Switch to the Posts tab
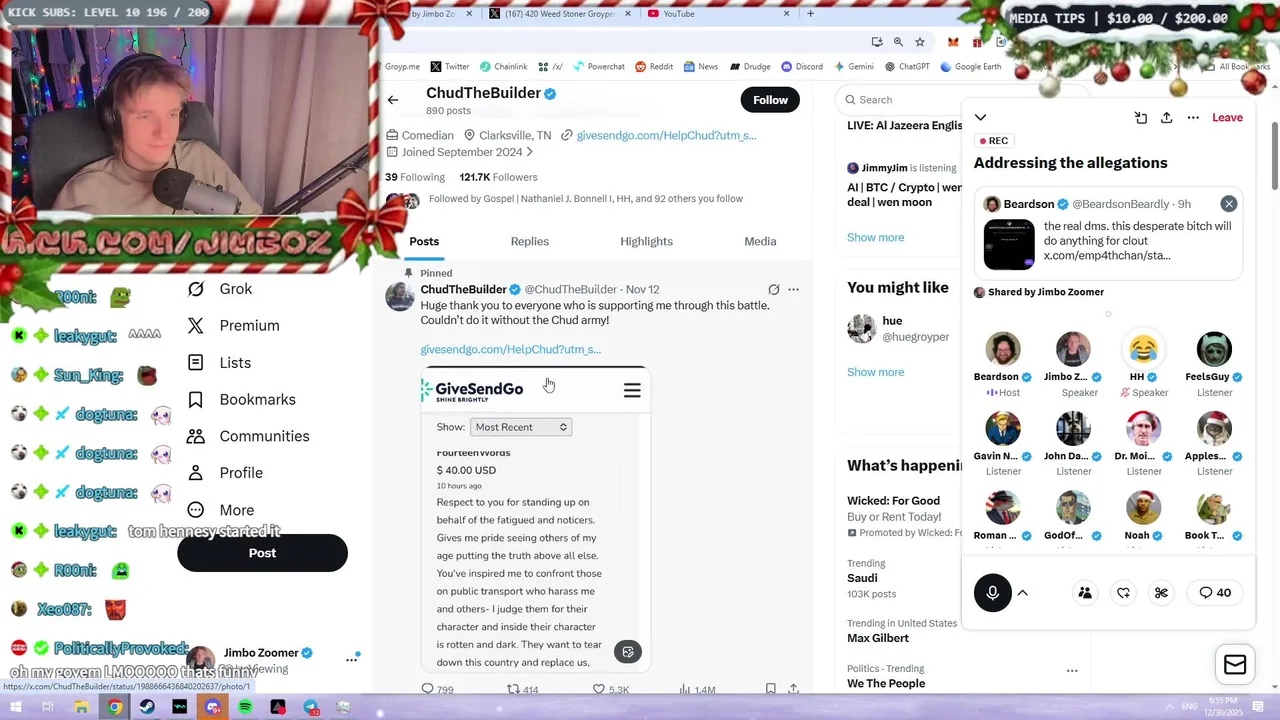The height and width of the screenshot is (720, 1280). 424,241
